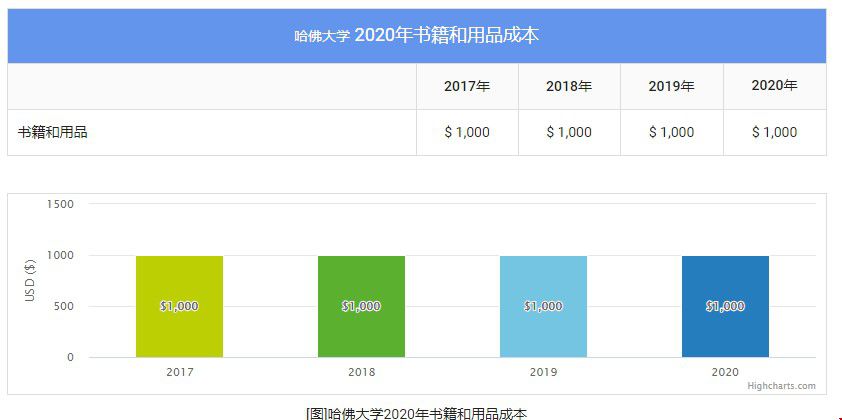Select the 2017 yellow-green bar
The image size is (842, 420).
point(179,307)
